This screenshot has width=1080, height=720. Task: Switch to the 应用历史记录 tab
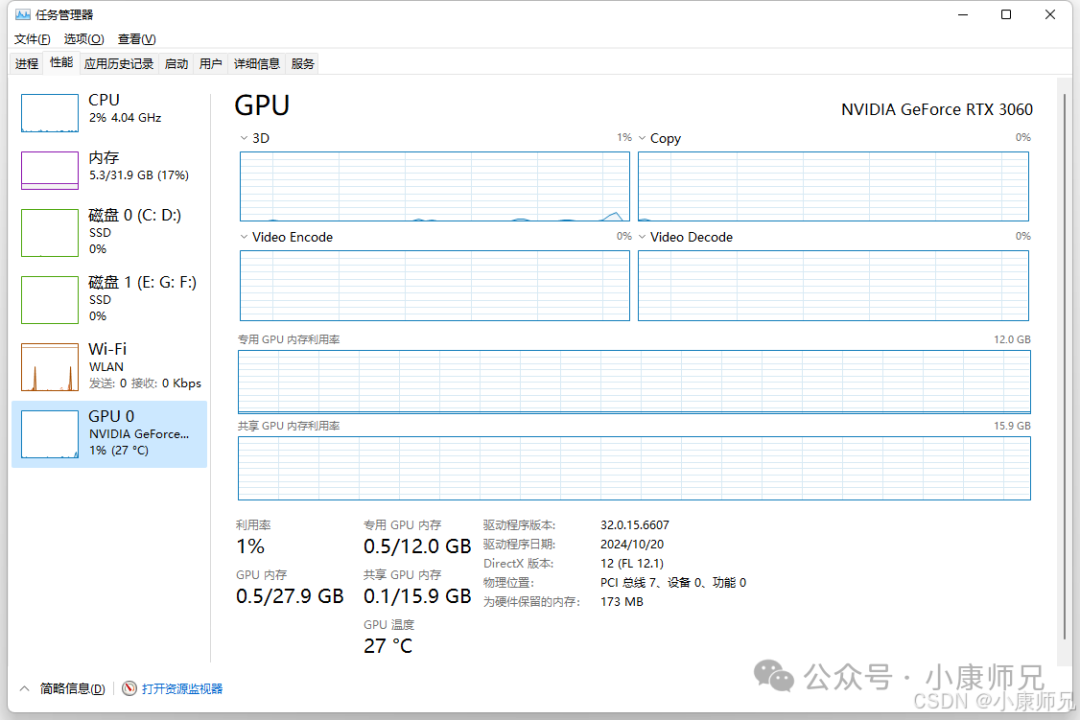pos(119,64)
